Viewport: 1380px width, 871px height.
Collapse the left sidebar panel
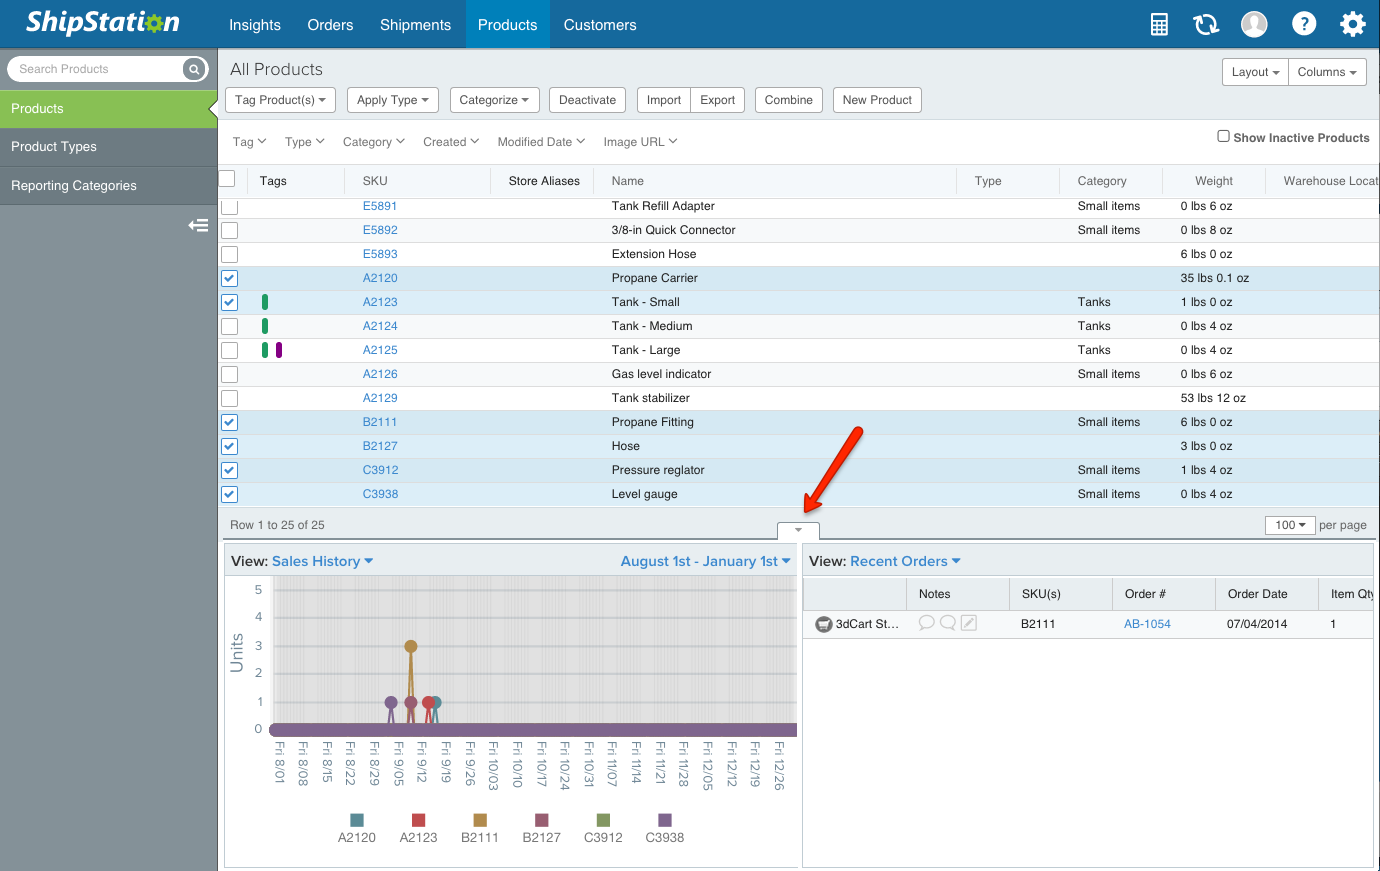coord(198,226)
